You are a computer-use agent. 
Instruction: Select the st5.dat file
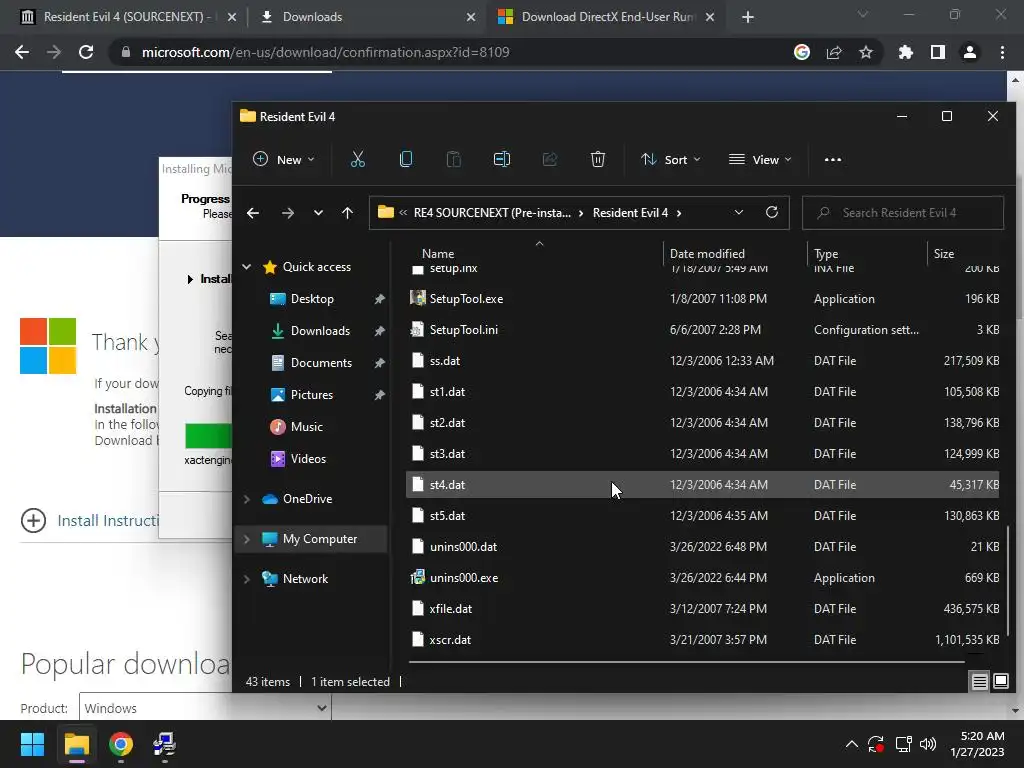pyautogui.click(x=703, y=516)
